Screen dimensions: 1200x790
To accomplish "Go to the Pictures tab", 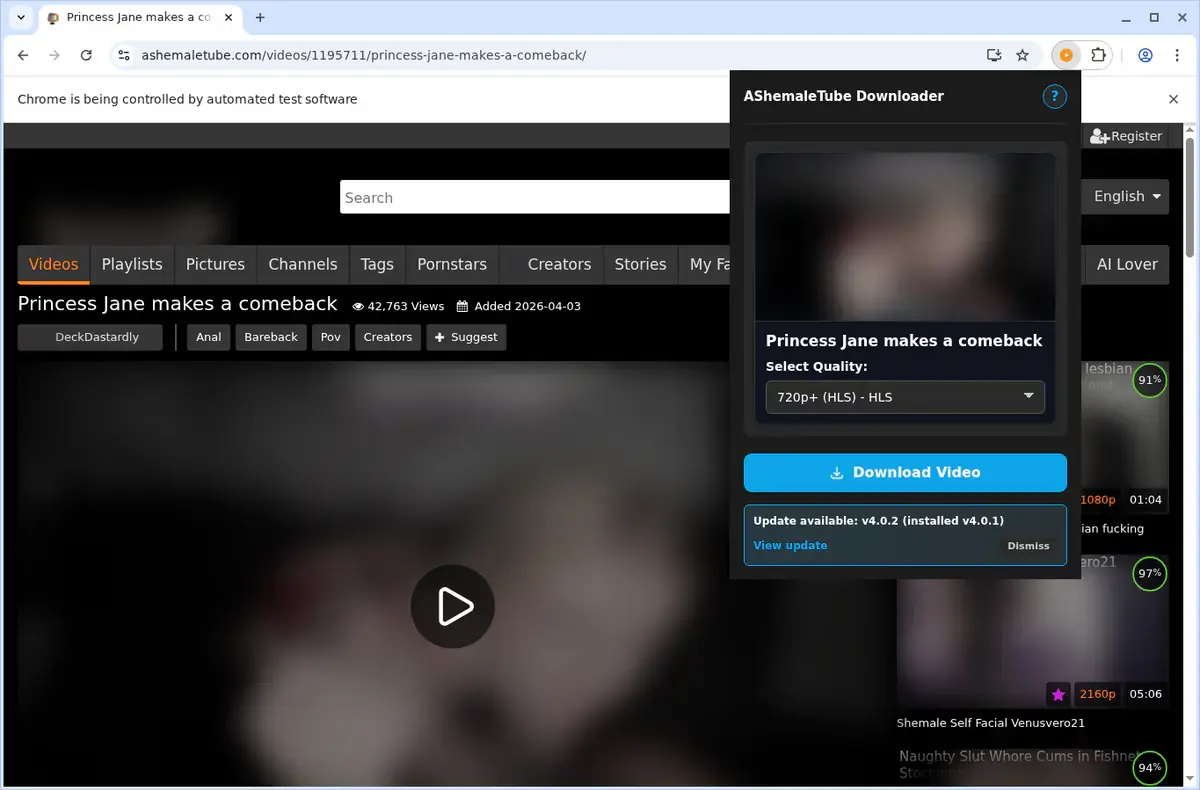I will pos(215,264).
